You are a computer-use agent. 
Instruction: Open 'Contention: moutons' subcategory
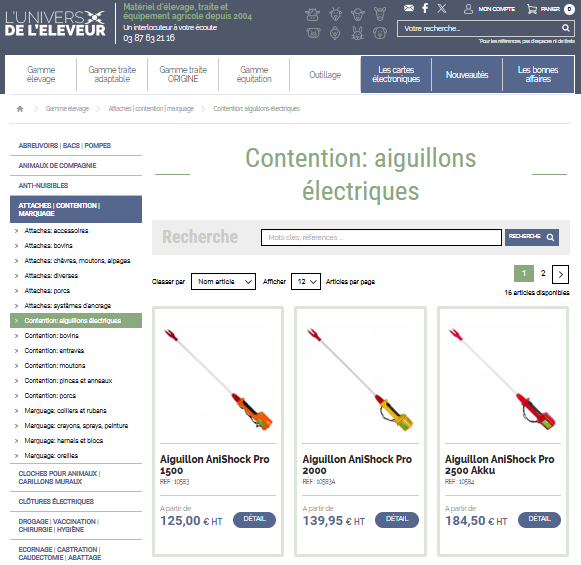click(x=54, y=366)
